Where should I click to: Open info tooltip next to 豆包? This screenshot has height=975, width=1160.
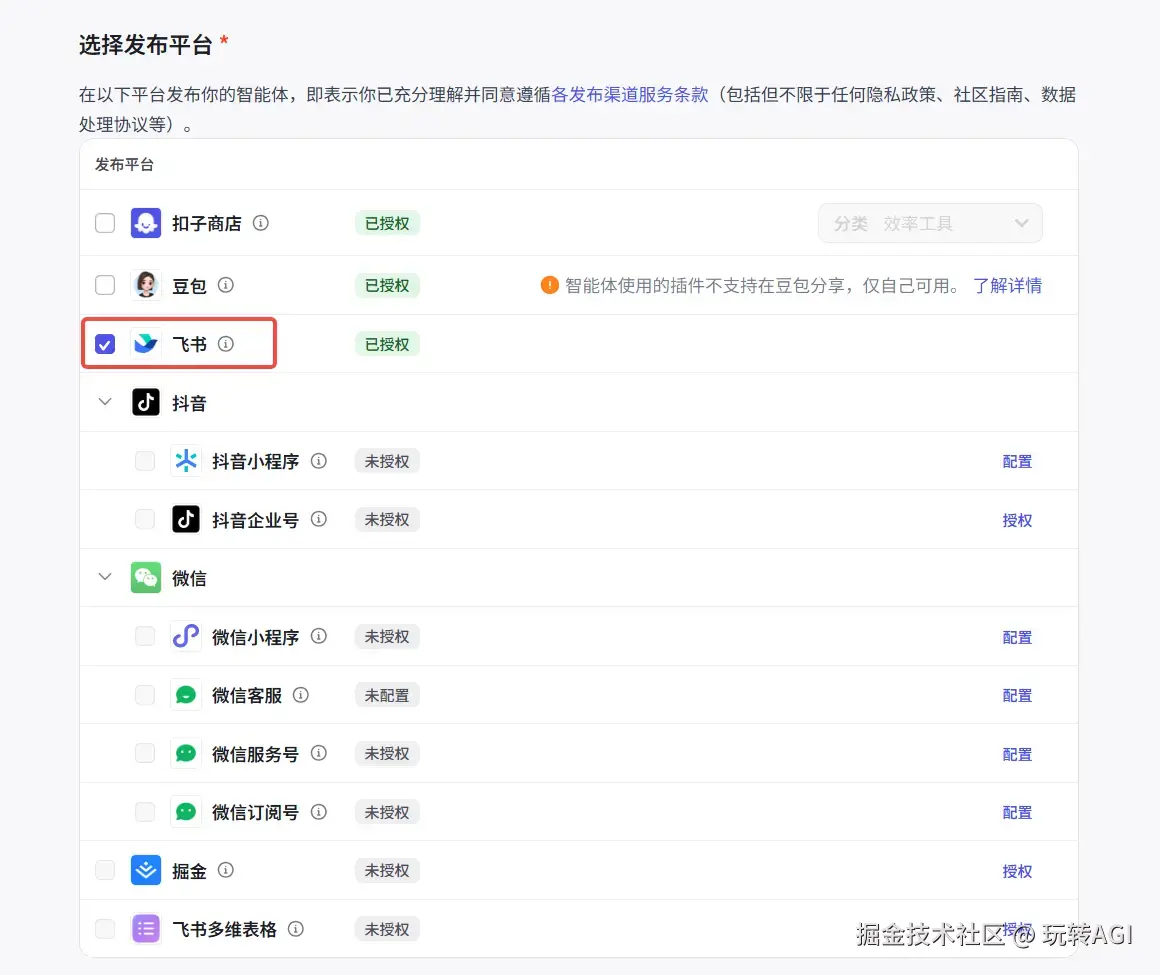pyautogui.click(x=226, y=285)
